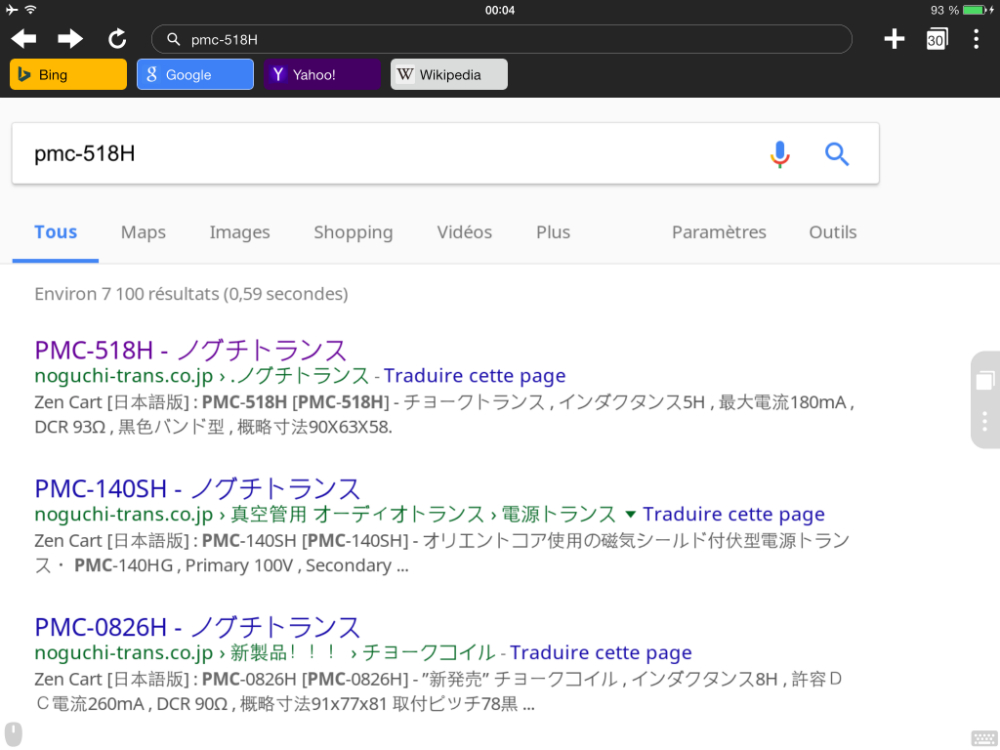The image size is (1000, 750).
Task: Show keyboard with bottom-right keyboard icon
Action: tap(985, 738)
